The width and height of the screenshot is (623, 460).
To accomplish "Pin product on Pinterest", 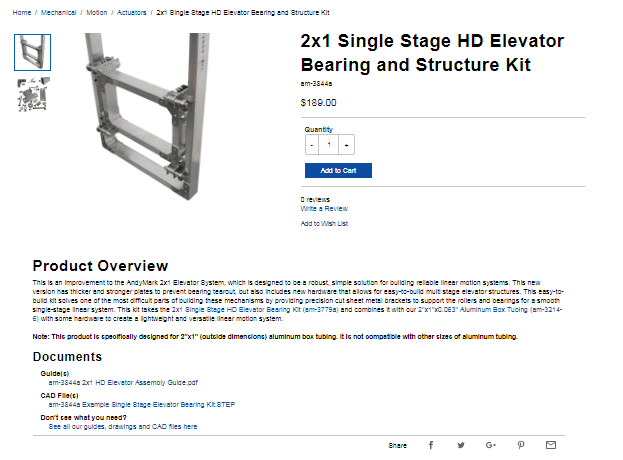I will pyautogui.click(x=521, y=444).
